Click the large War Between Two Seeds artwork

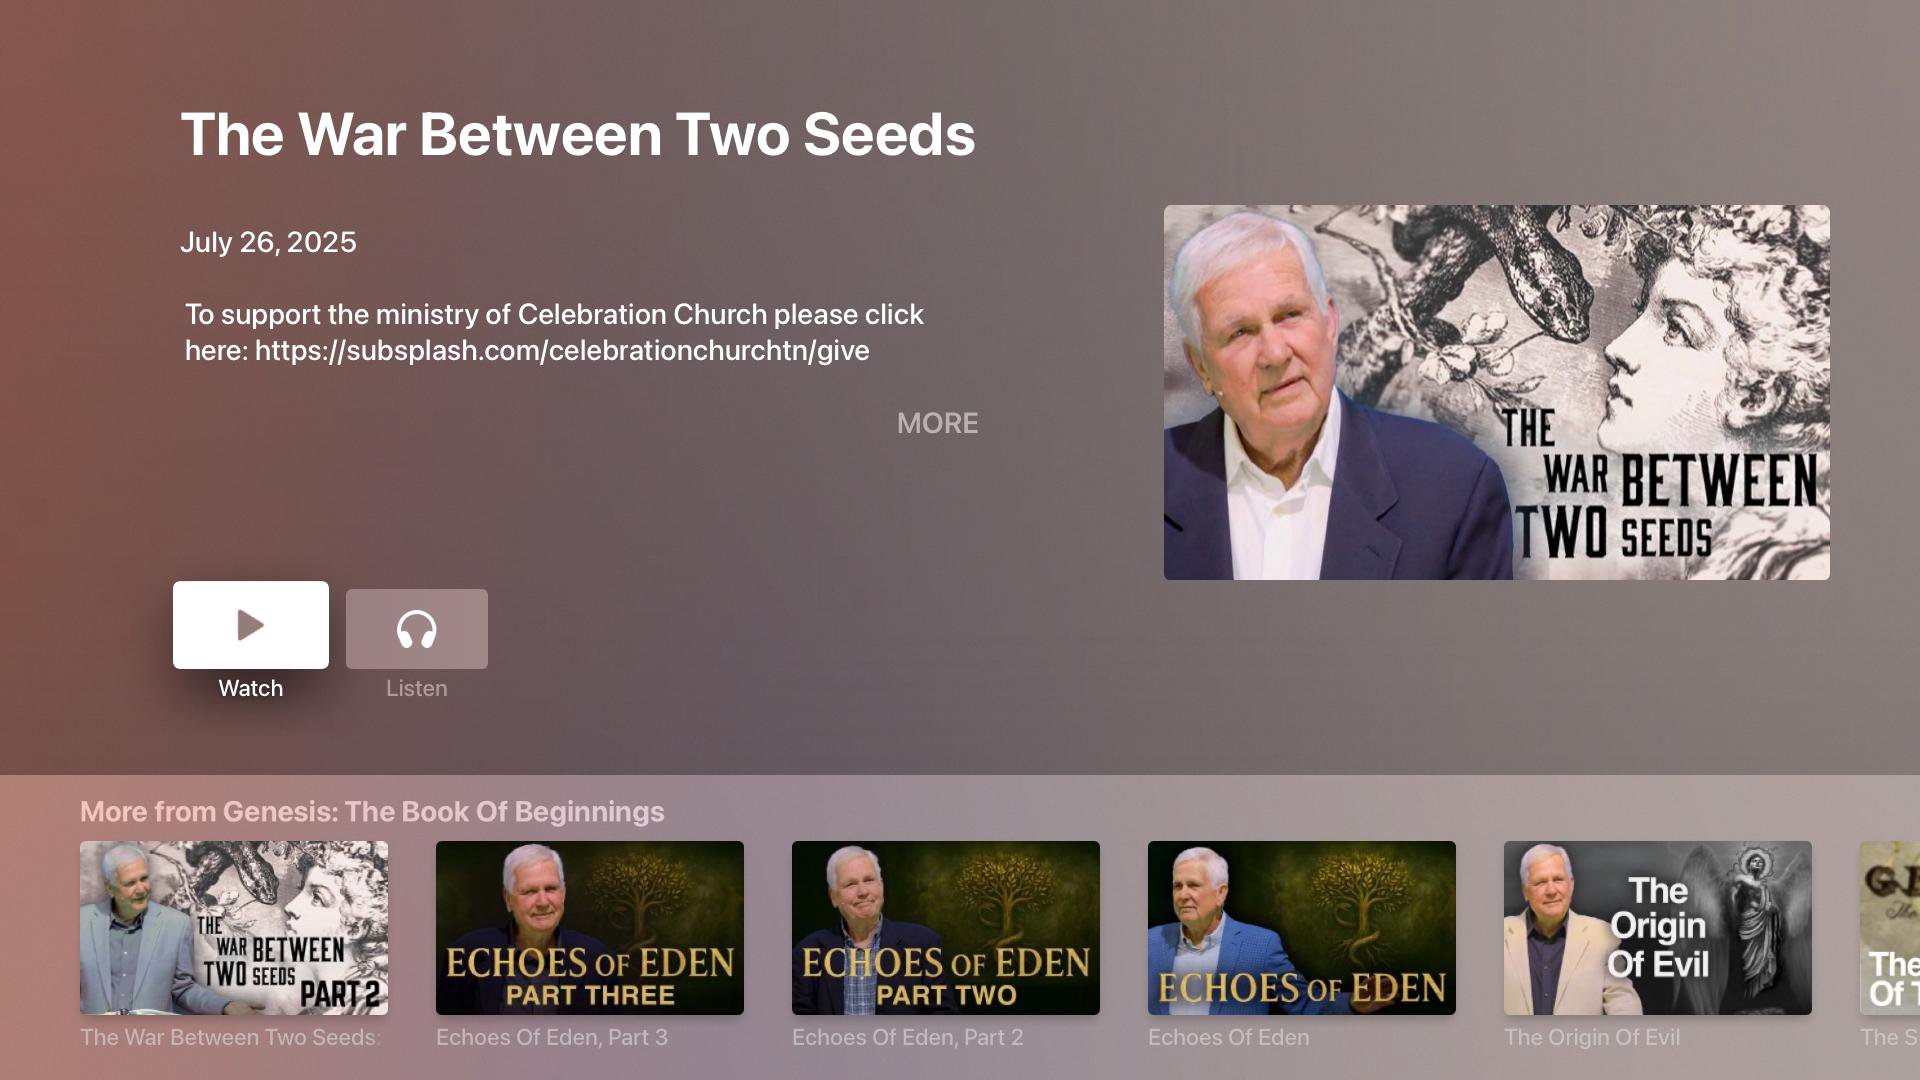pos(1497,392)
